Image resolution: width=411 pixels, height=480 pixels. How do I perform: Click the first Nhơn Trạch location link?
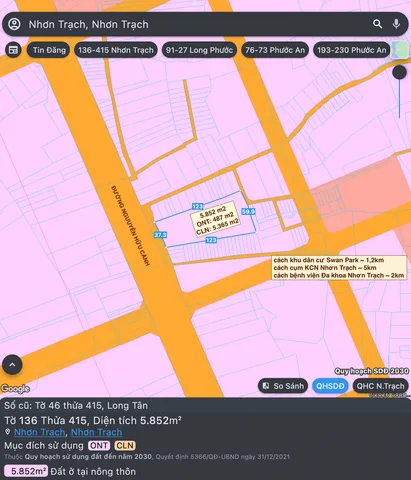click(x=39, y=432)
